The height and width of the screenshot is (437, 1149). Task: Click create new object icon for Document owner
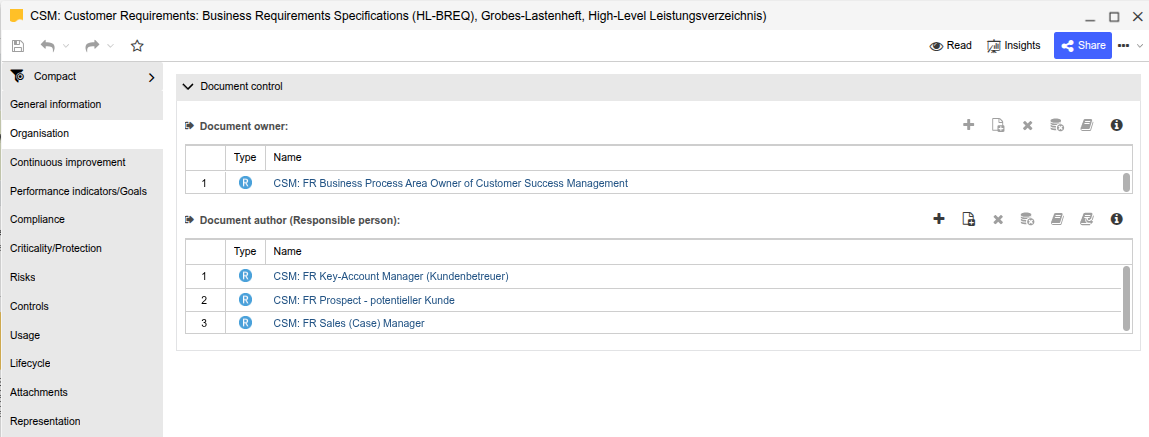(x=997, y=125)
